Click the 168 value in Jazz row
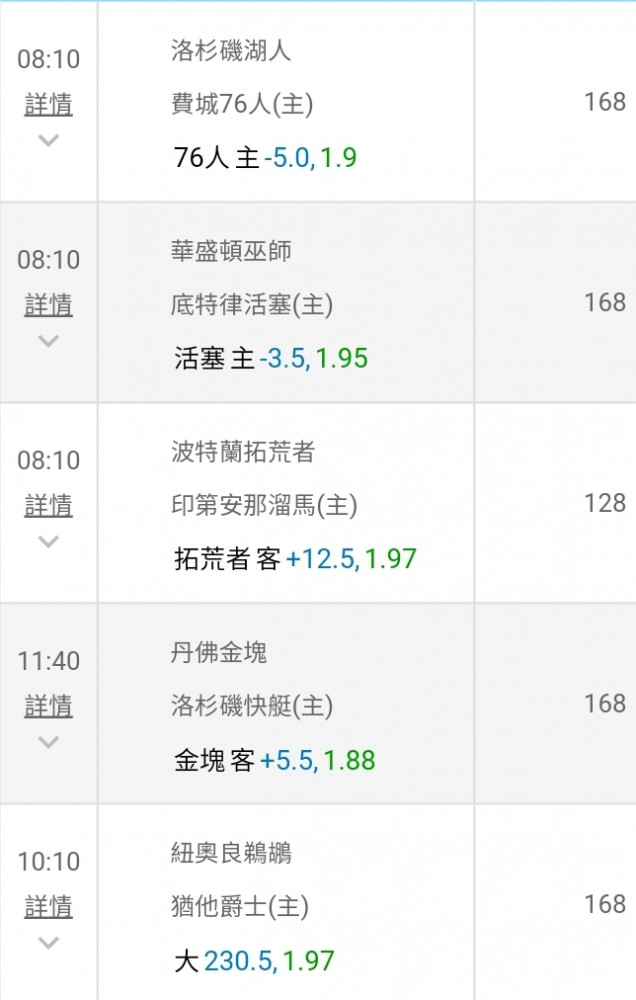The image size is (636, 1000). pyautogui.click(x=605, y=904)
